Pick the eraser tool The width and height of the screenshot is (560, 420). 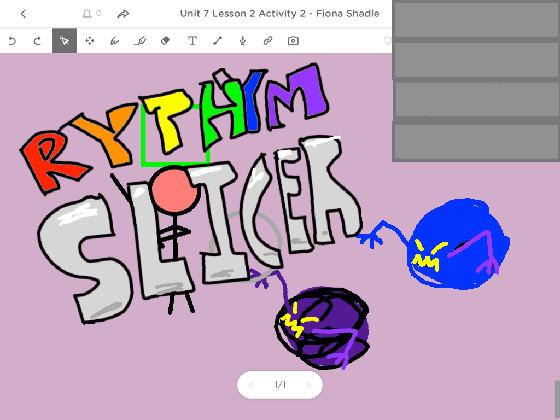click(165, 41)
